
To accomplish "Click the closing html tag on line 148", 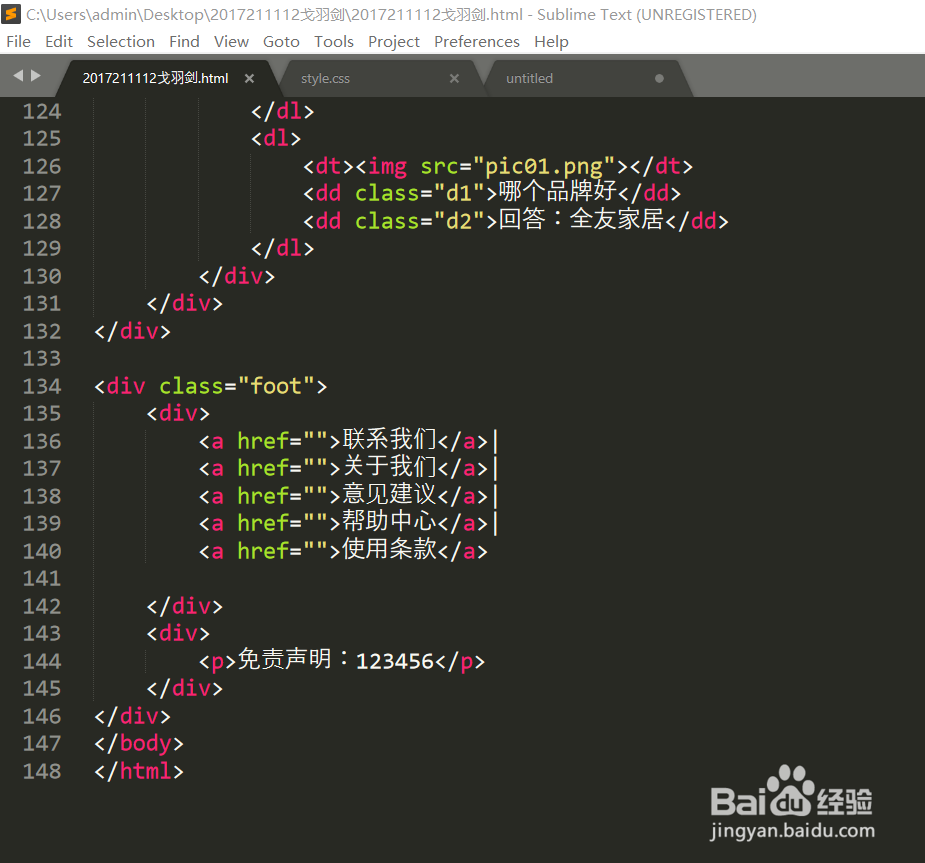I will [x=139, y=771].
